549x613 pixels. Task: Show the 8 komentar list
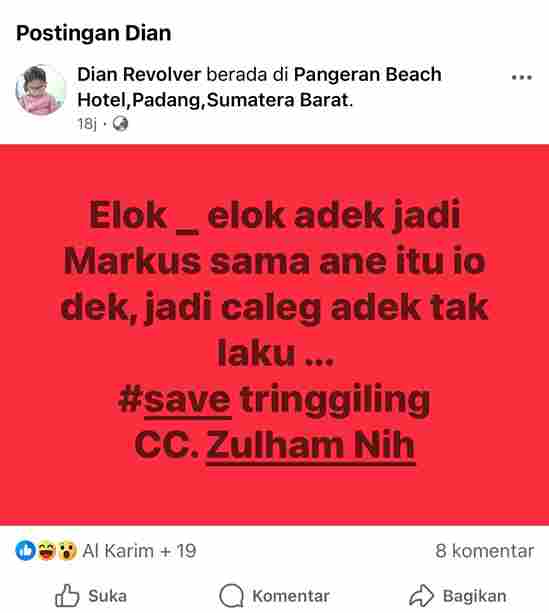(x=484, y=551)
